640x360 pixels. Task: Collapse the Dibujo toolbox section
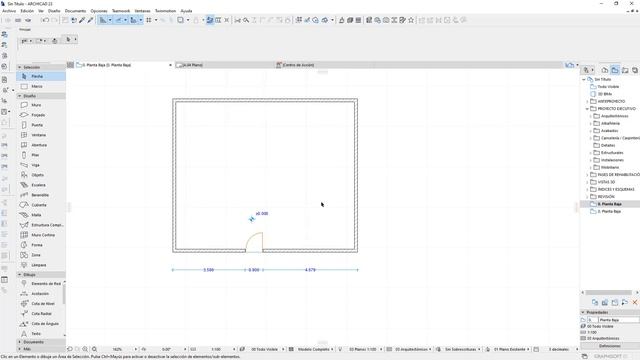(20, 275)
